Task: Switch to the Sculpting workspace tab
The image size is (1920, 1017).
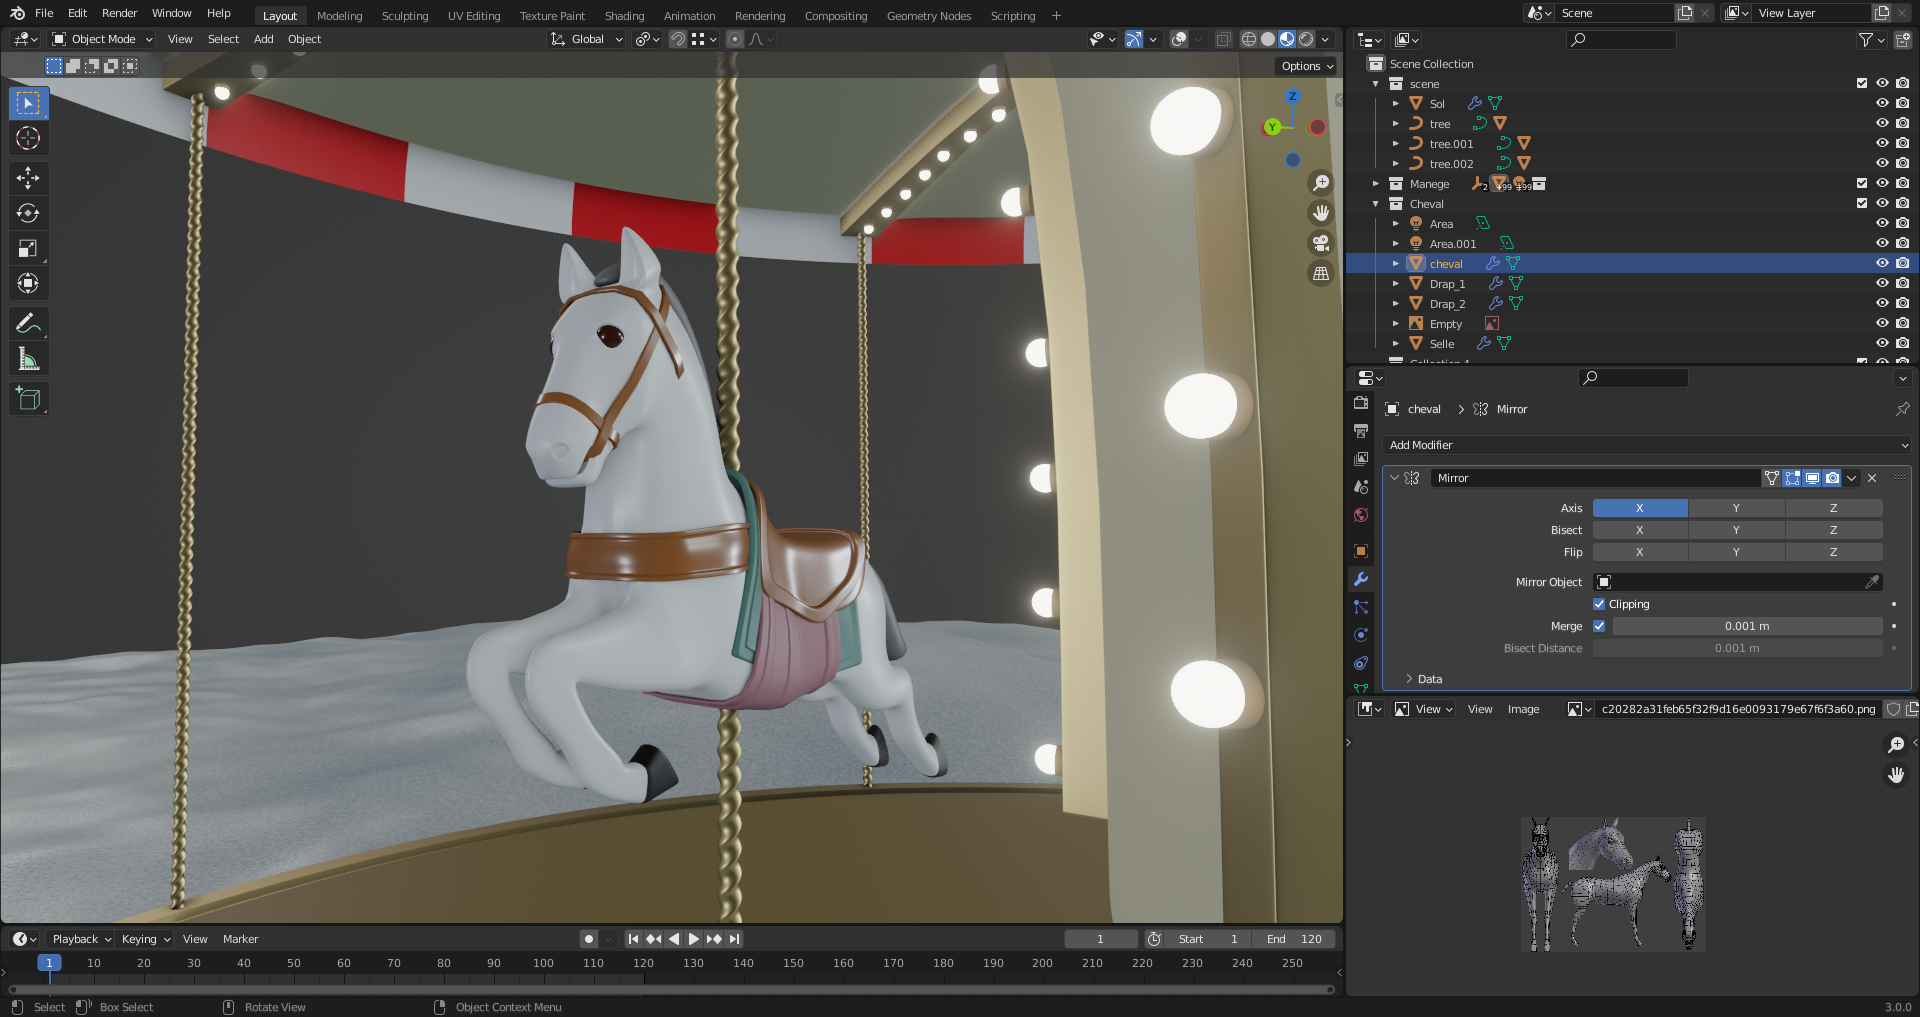Action: point(404,16)
